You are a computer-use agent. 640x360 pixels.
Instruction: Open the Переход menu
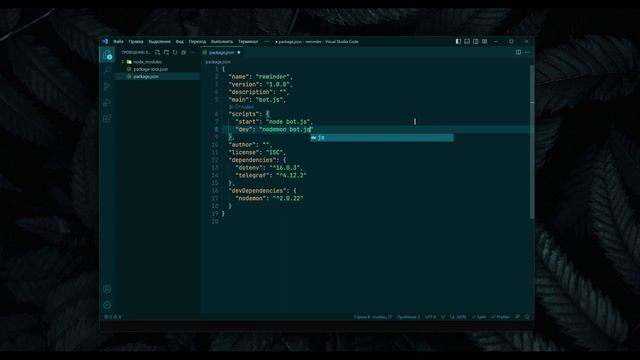197,41
